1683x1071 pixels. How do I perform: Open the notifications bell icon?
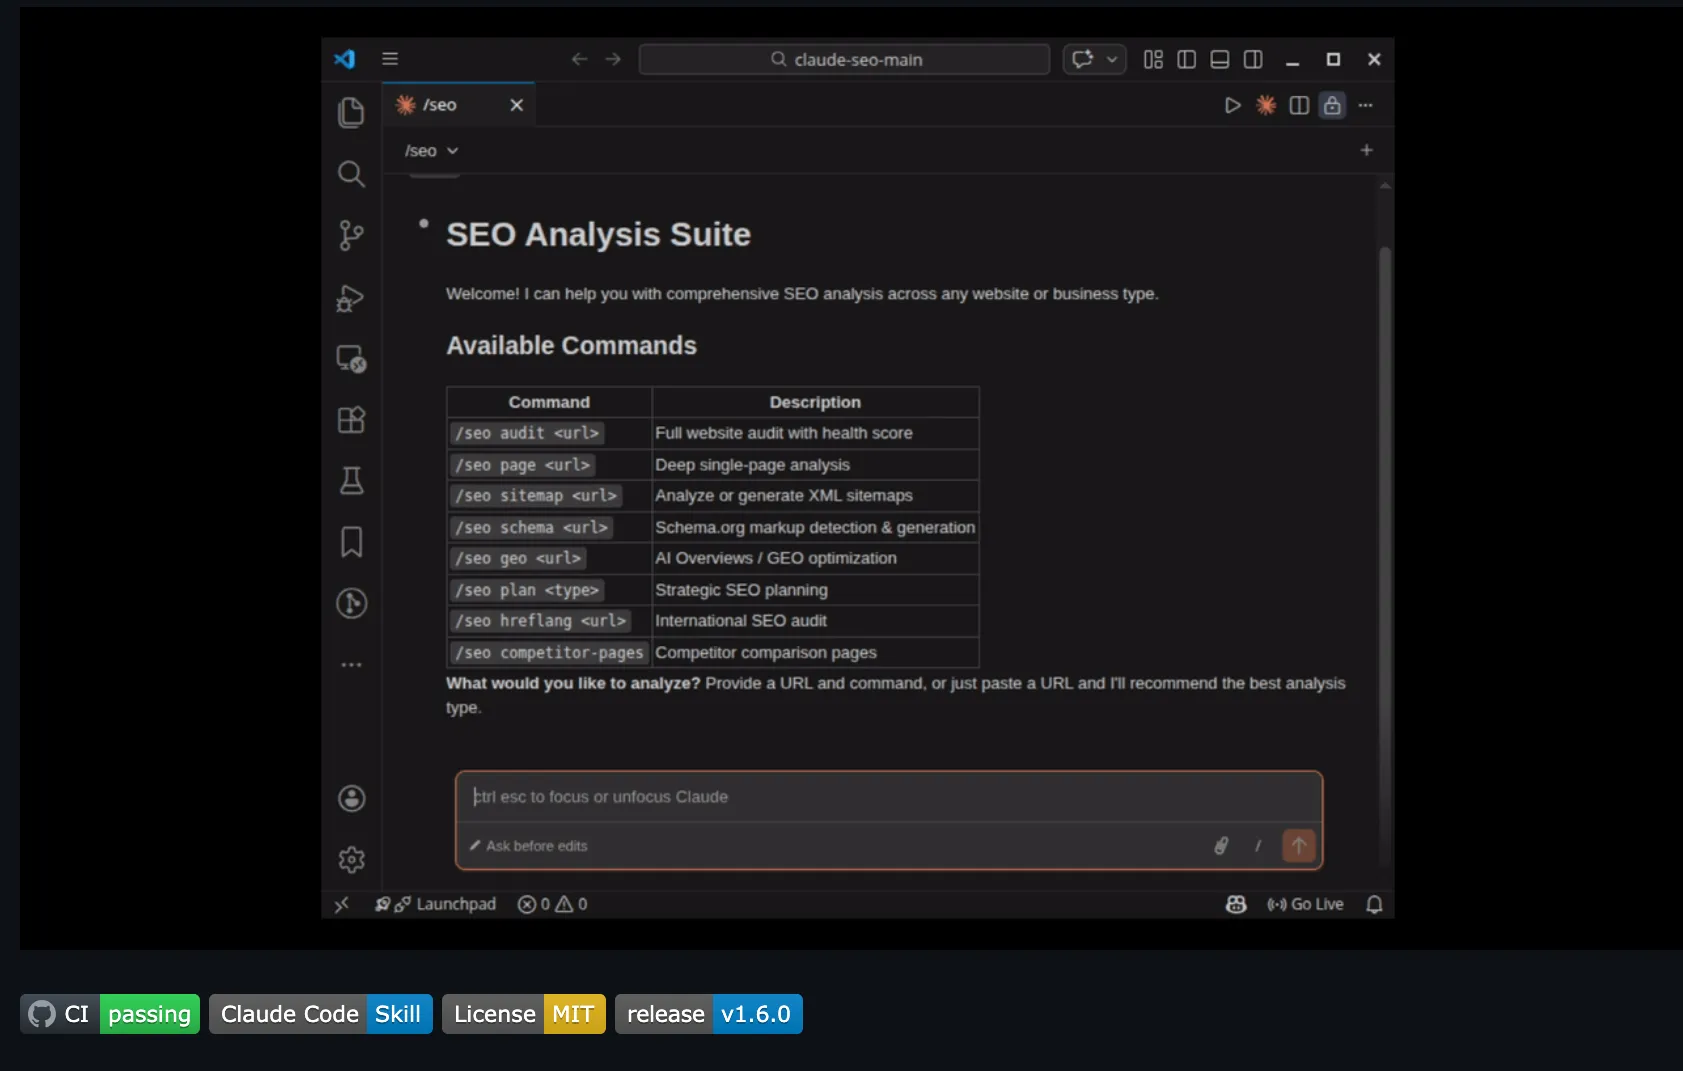point(1374,904)
